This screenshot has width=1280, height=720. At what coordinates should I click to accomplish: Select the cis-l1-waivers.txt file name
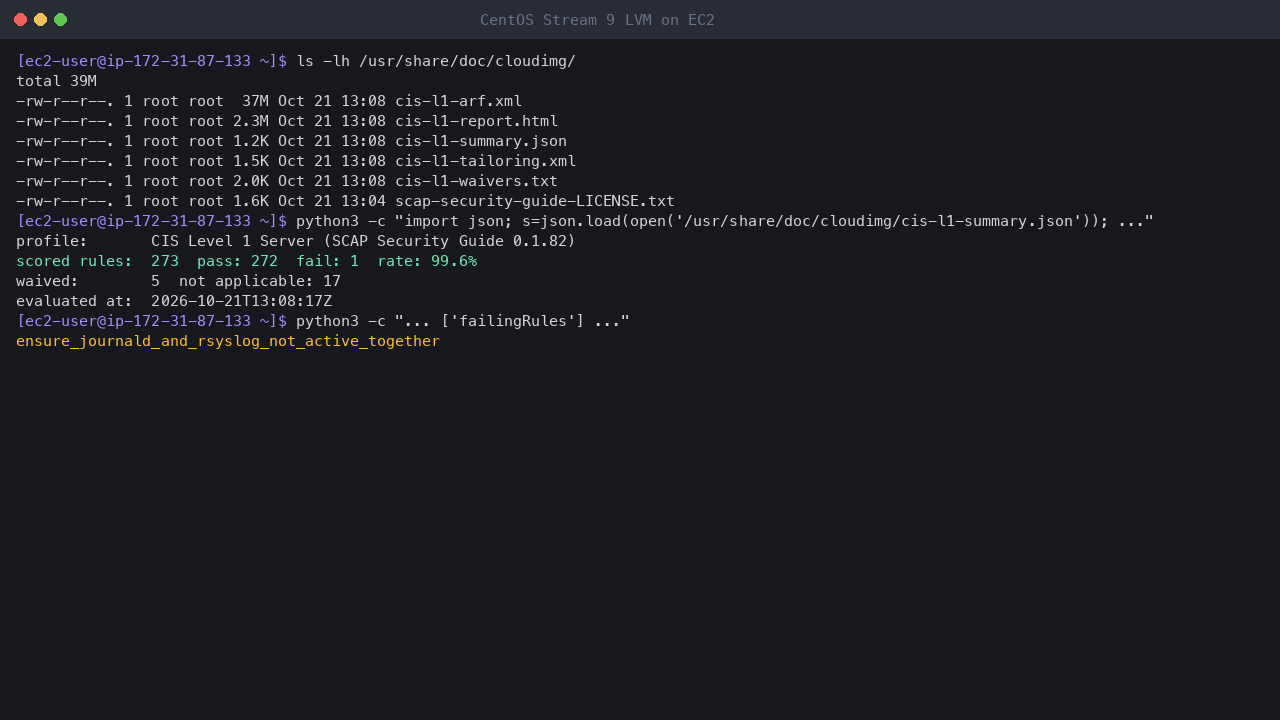click(x=476, y=181)
